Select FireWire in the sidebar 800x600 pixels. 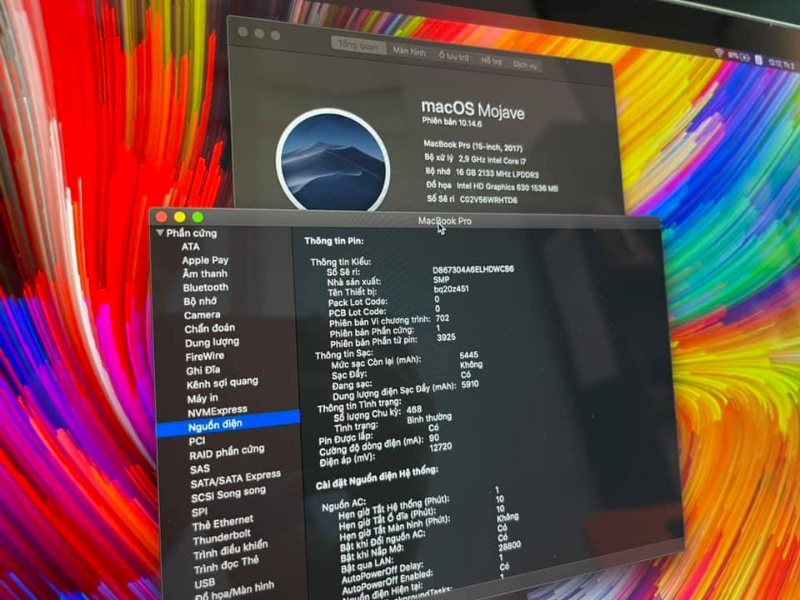point(205,356)
